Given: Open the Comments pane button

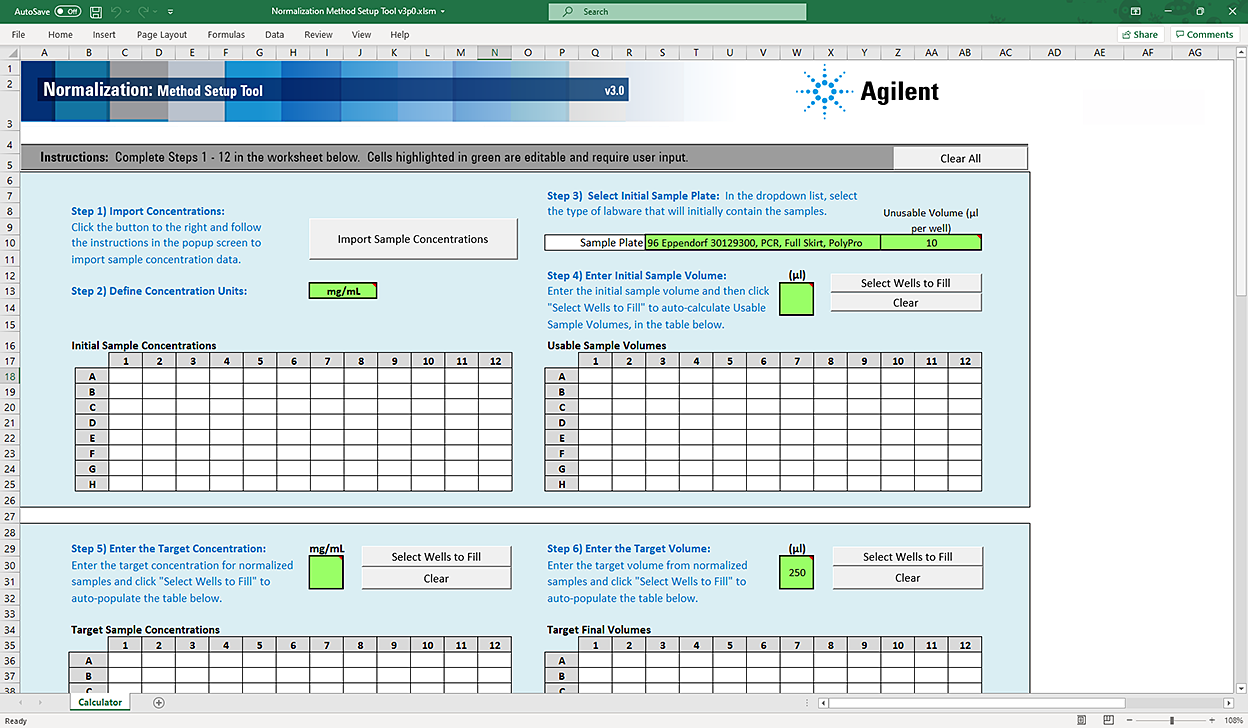Looking at the screenshot, I should (1204, 34).
